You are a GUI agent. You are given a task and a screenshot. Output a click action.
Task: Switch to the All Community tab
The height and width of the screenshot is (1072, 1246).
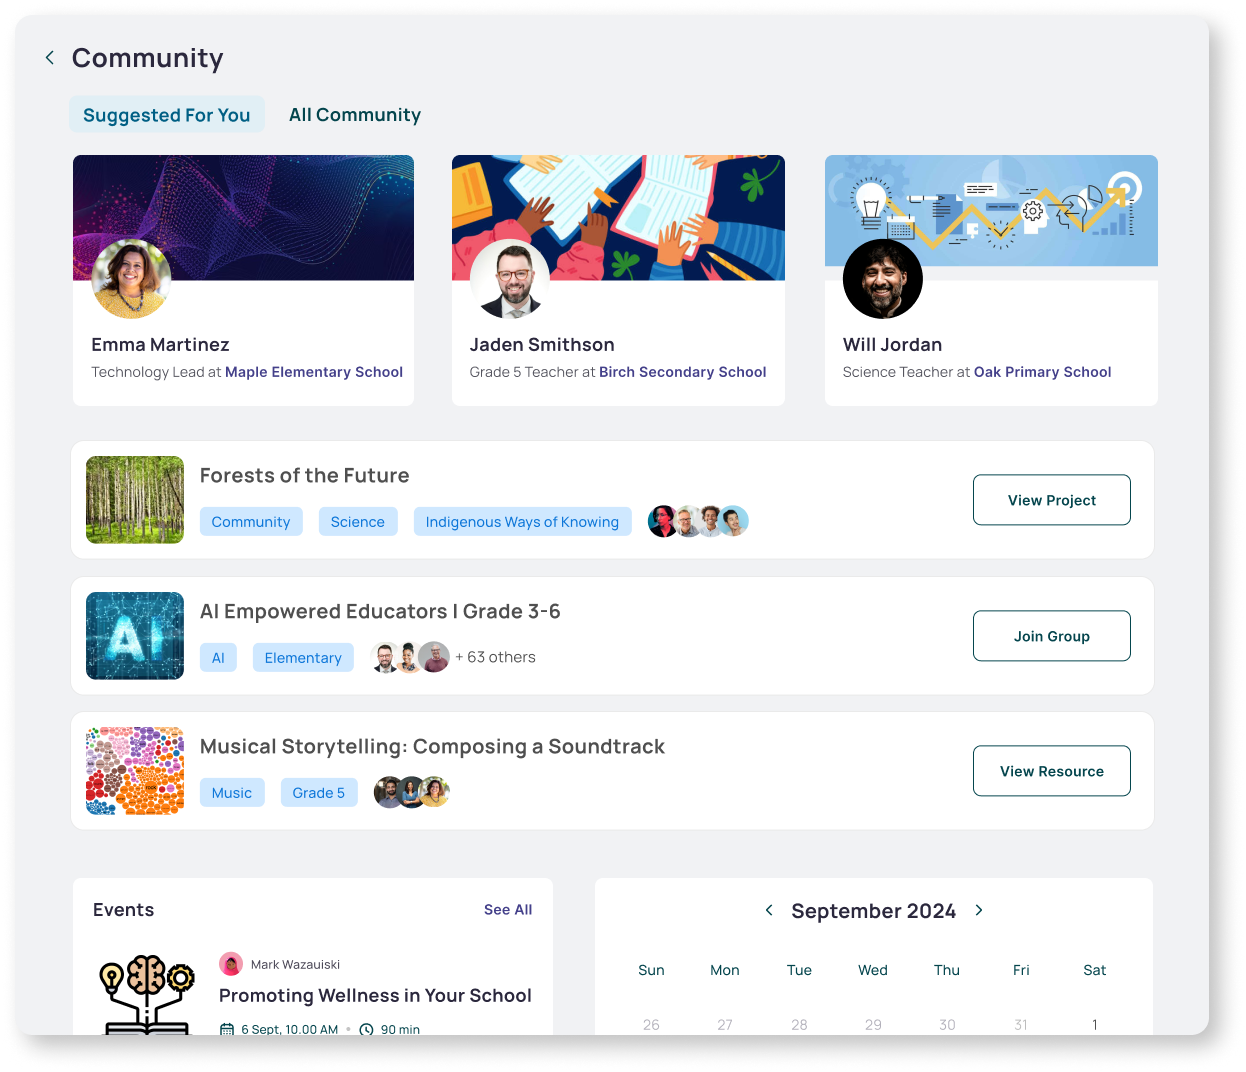pyautogui.click(x=354, y=114)
